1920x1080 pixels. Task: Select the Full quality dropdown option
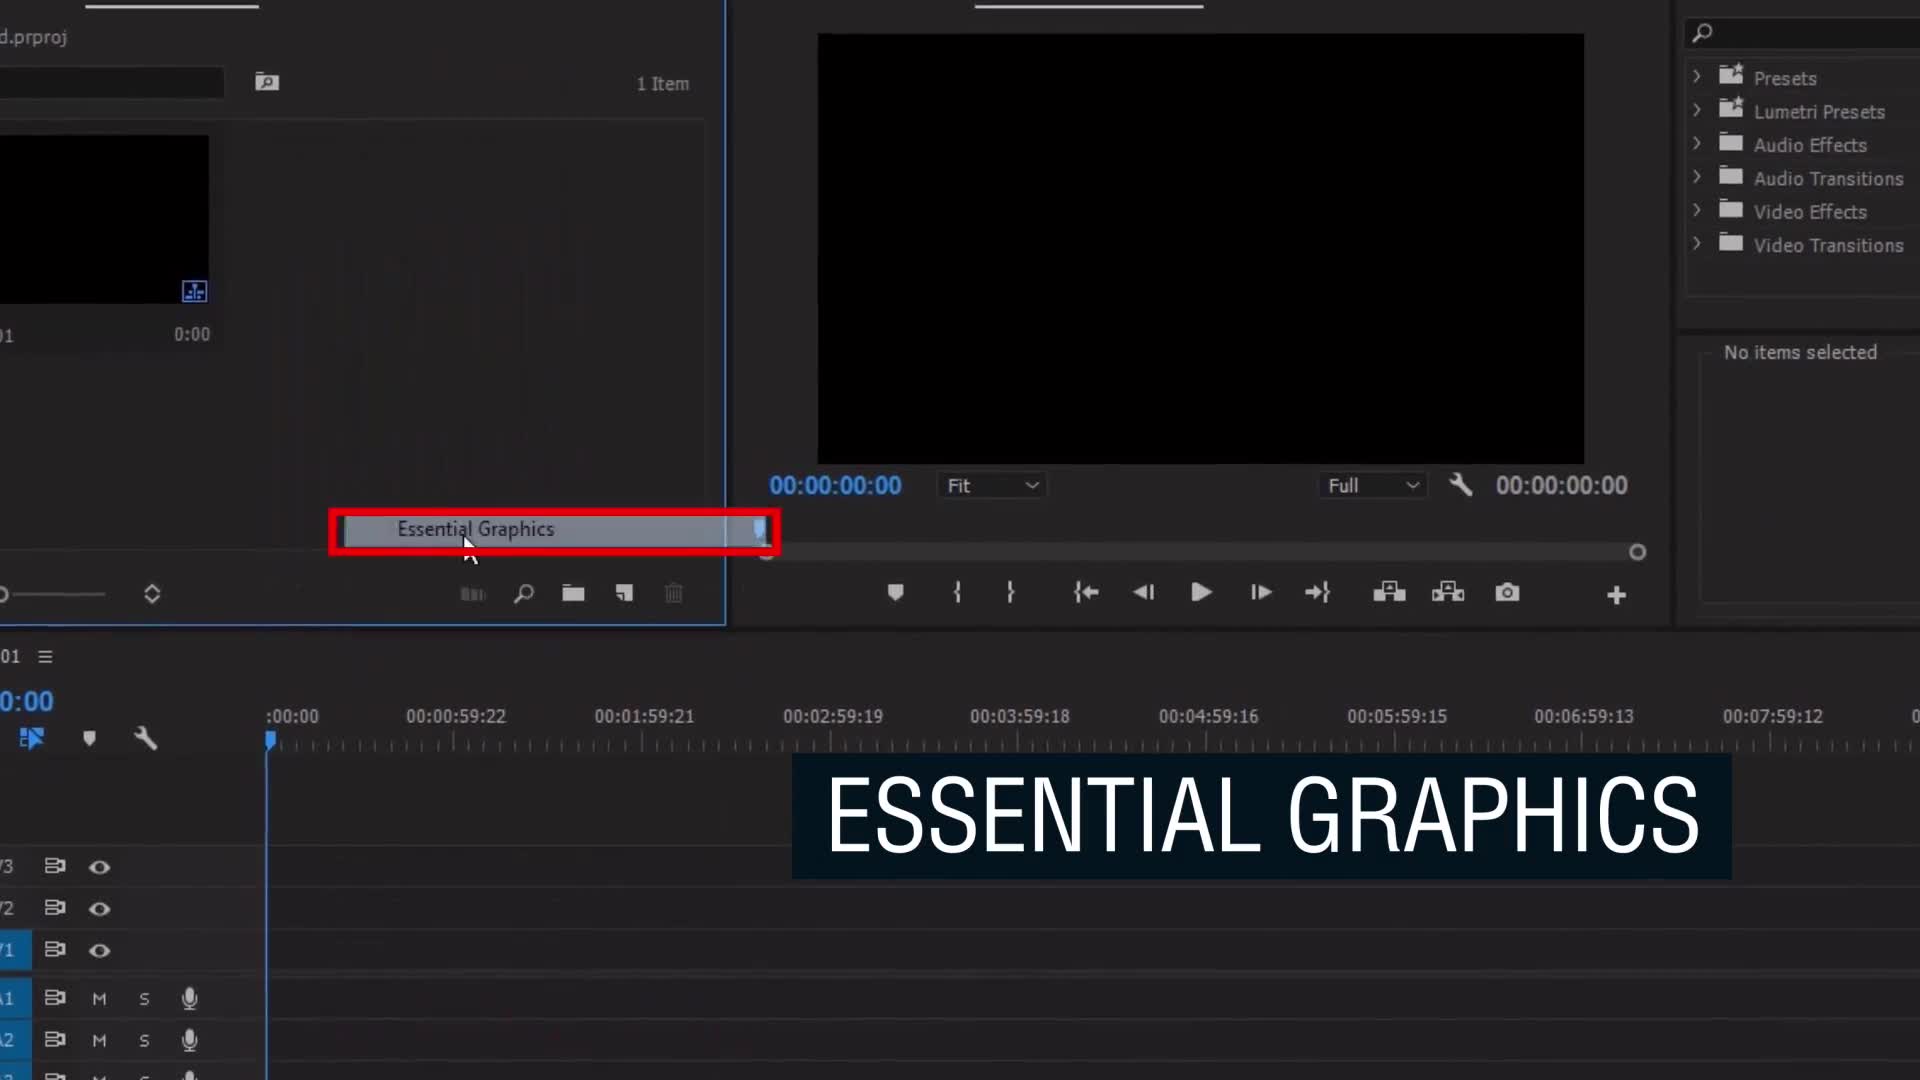pyautogui.click(x=1373, y=485)
